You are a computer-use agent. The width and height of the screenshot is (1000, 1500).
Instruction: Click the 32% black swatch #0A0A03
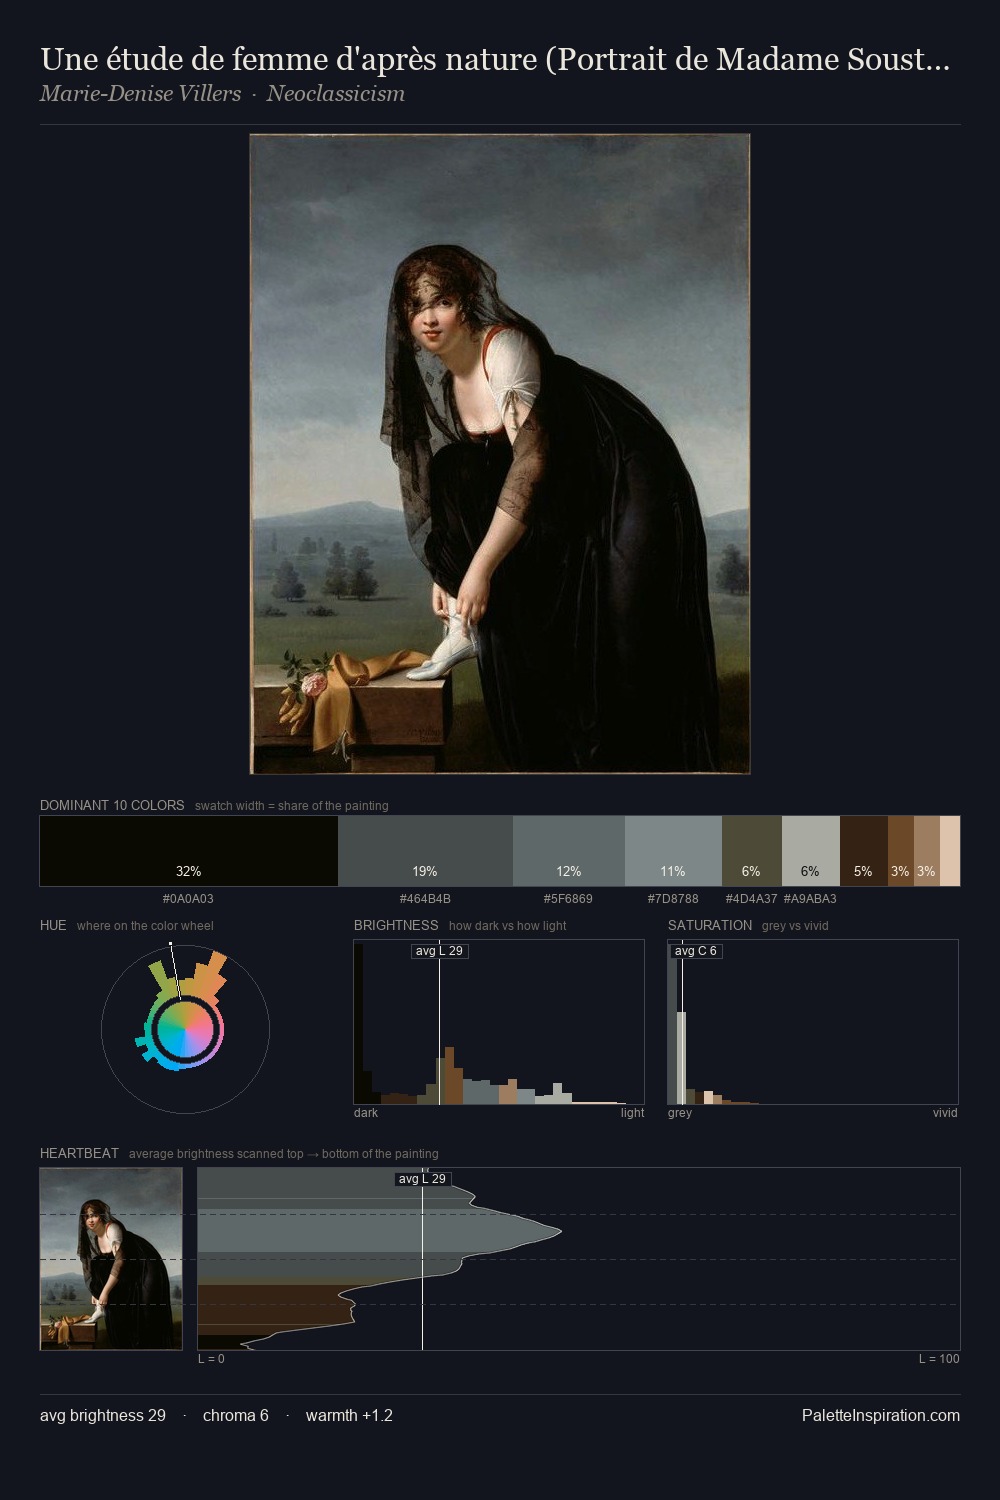189,851
